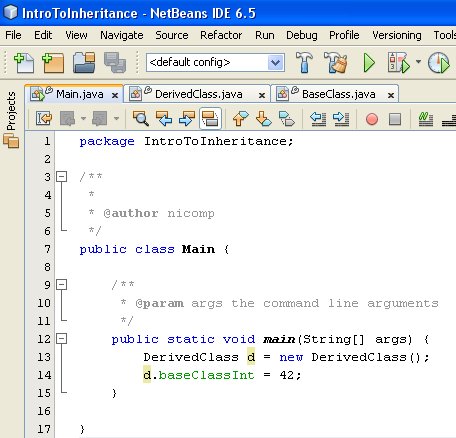456x438 pixels.
Task: Click the 'baseClassInt' field in line 14
Action: pyautogui.click(x=206, y=375)
